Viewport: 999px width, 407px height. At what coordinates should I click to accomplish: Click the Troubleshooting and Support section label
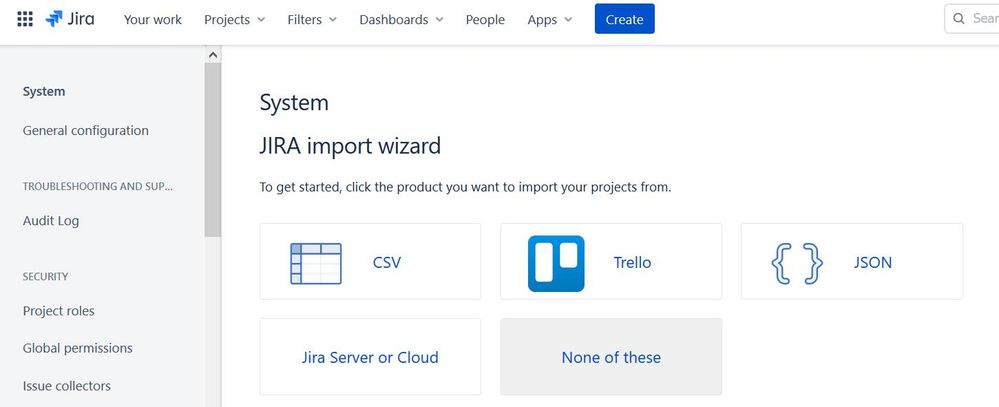98,187
